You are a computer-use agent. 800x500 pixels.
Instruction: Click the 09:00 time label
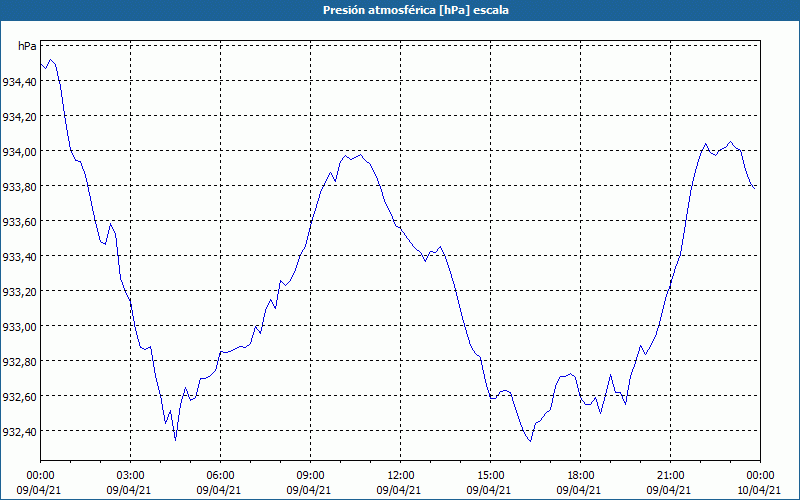click(311, 476)
